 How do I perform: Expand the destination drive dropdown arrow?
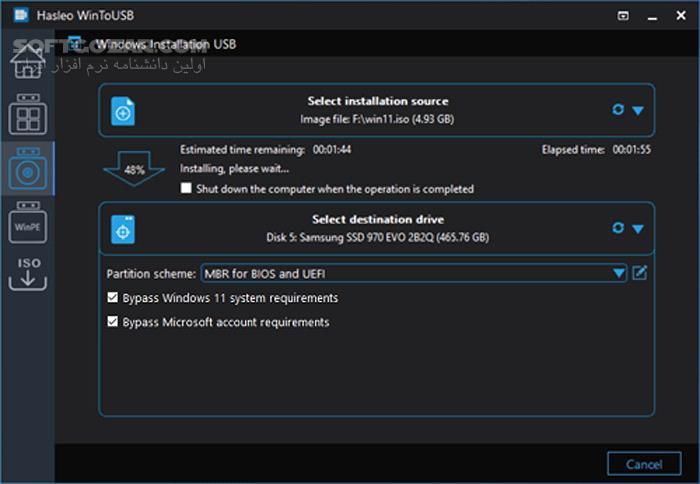tap(638, 229)
